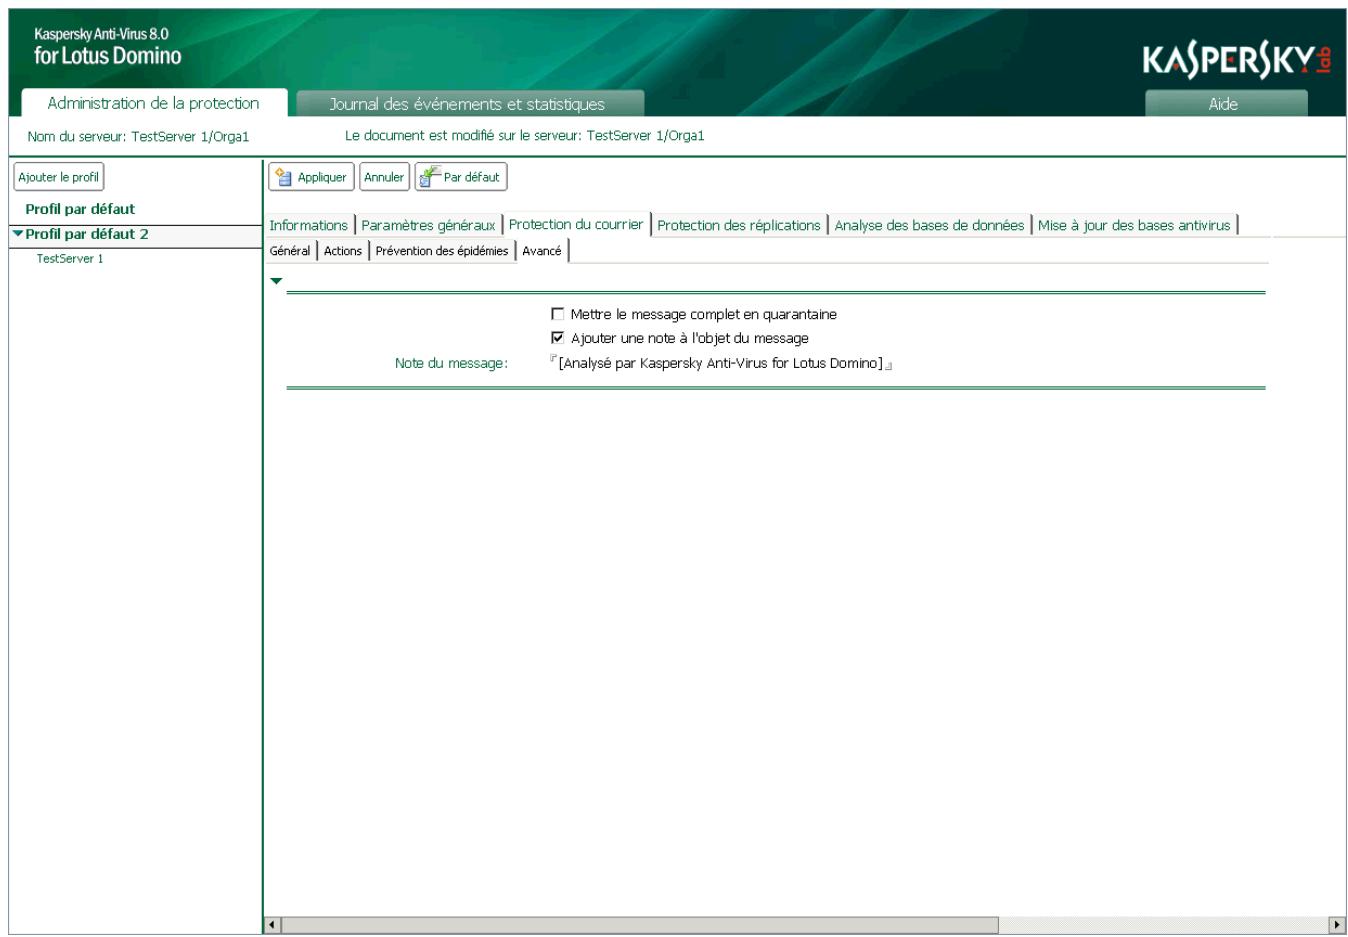This screenshot has height=937, width=1348.
Task: Open Protection des réplications tab
Action: [739, 225]
